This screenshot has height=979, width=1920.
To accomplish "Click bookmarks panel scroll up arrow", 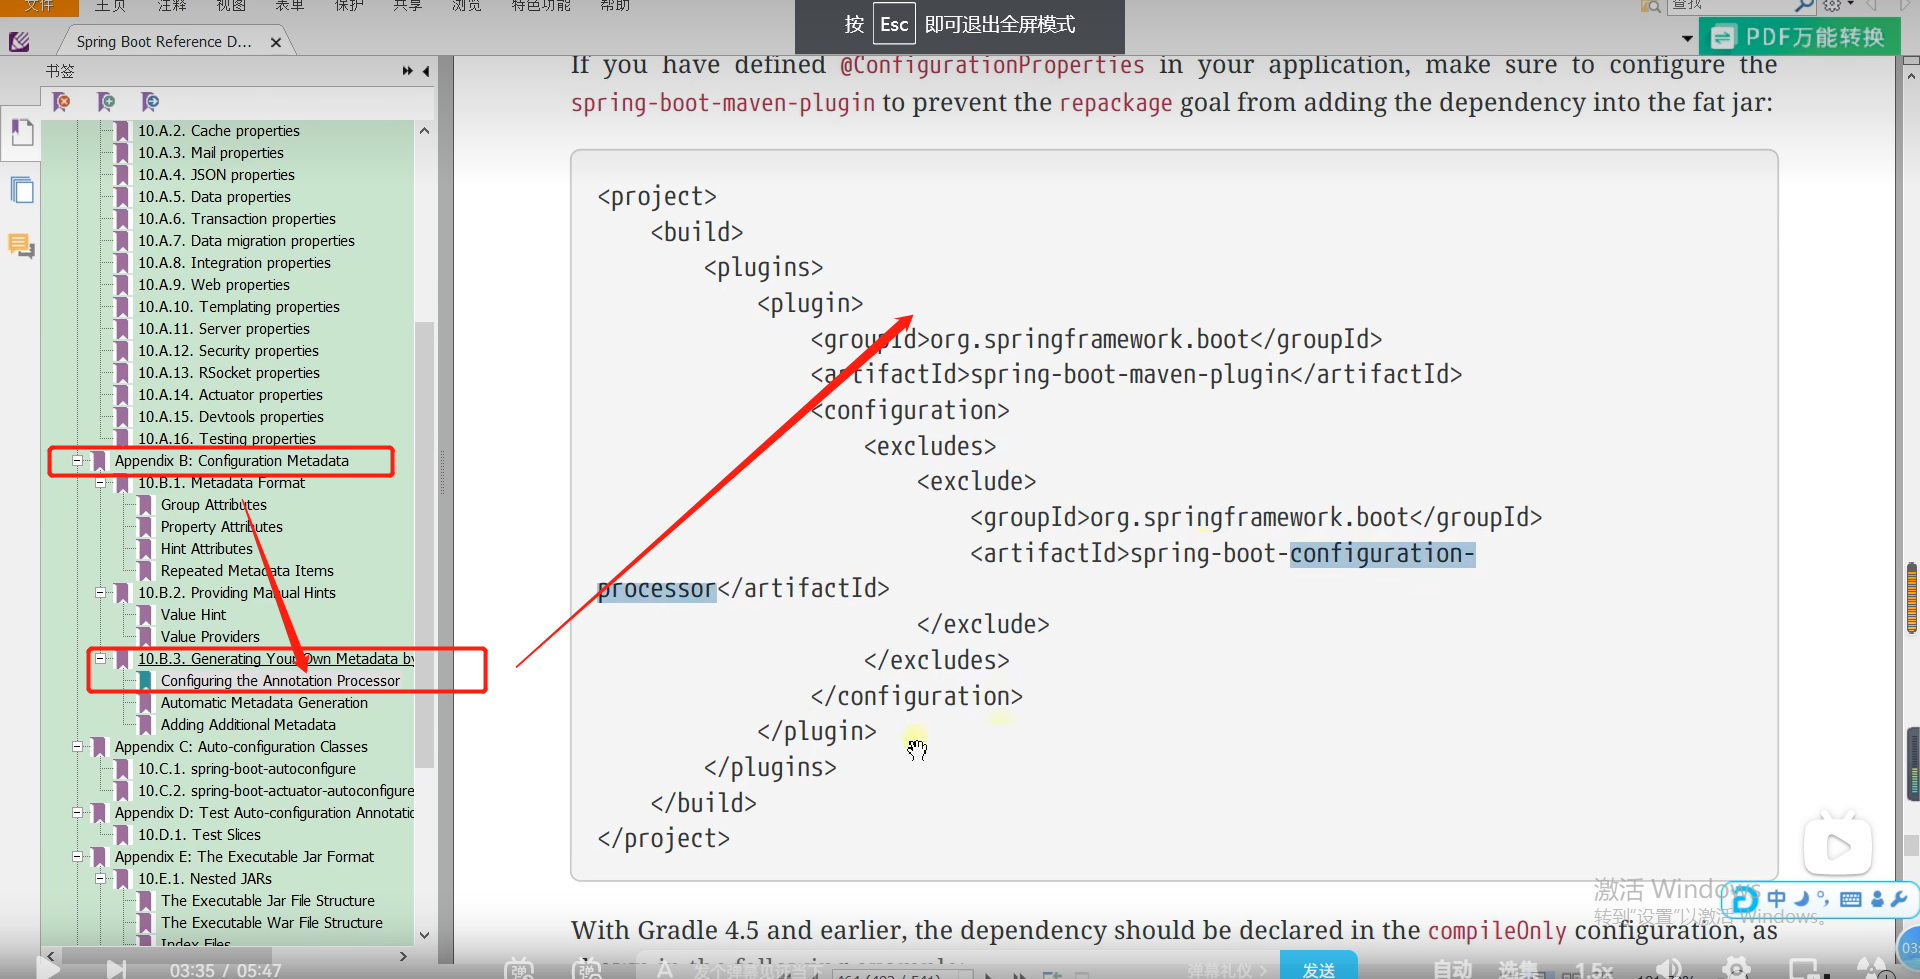I will 424,131.
